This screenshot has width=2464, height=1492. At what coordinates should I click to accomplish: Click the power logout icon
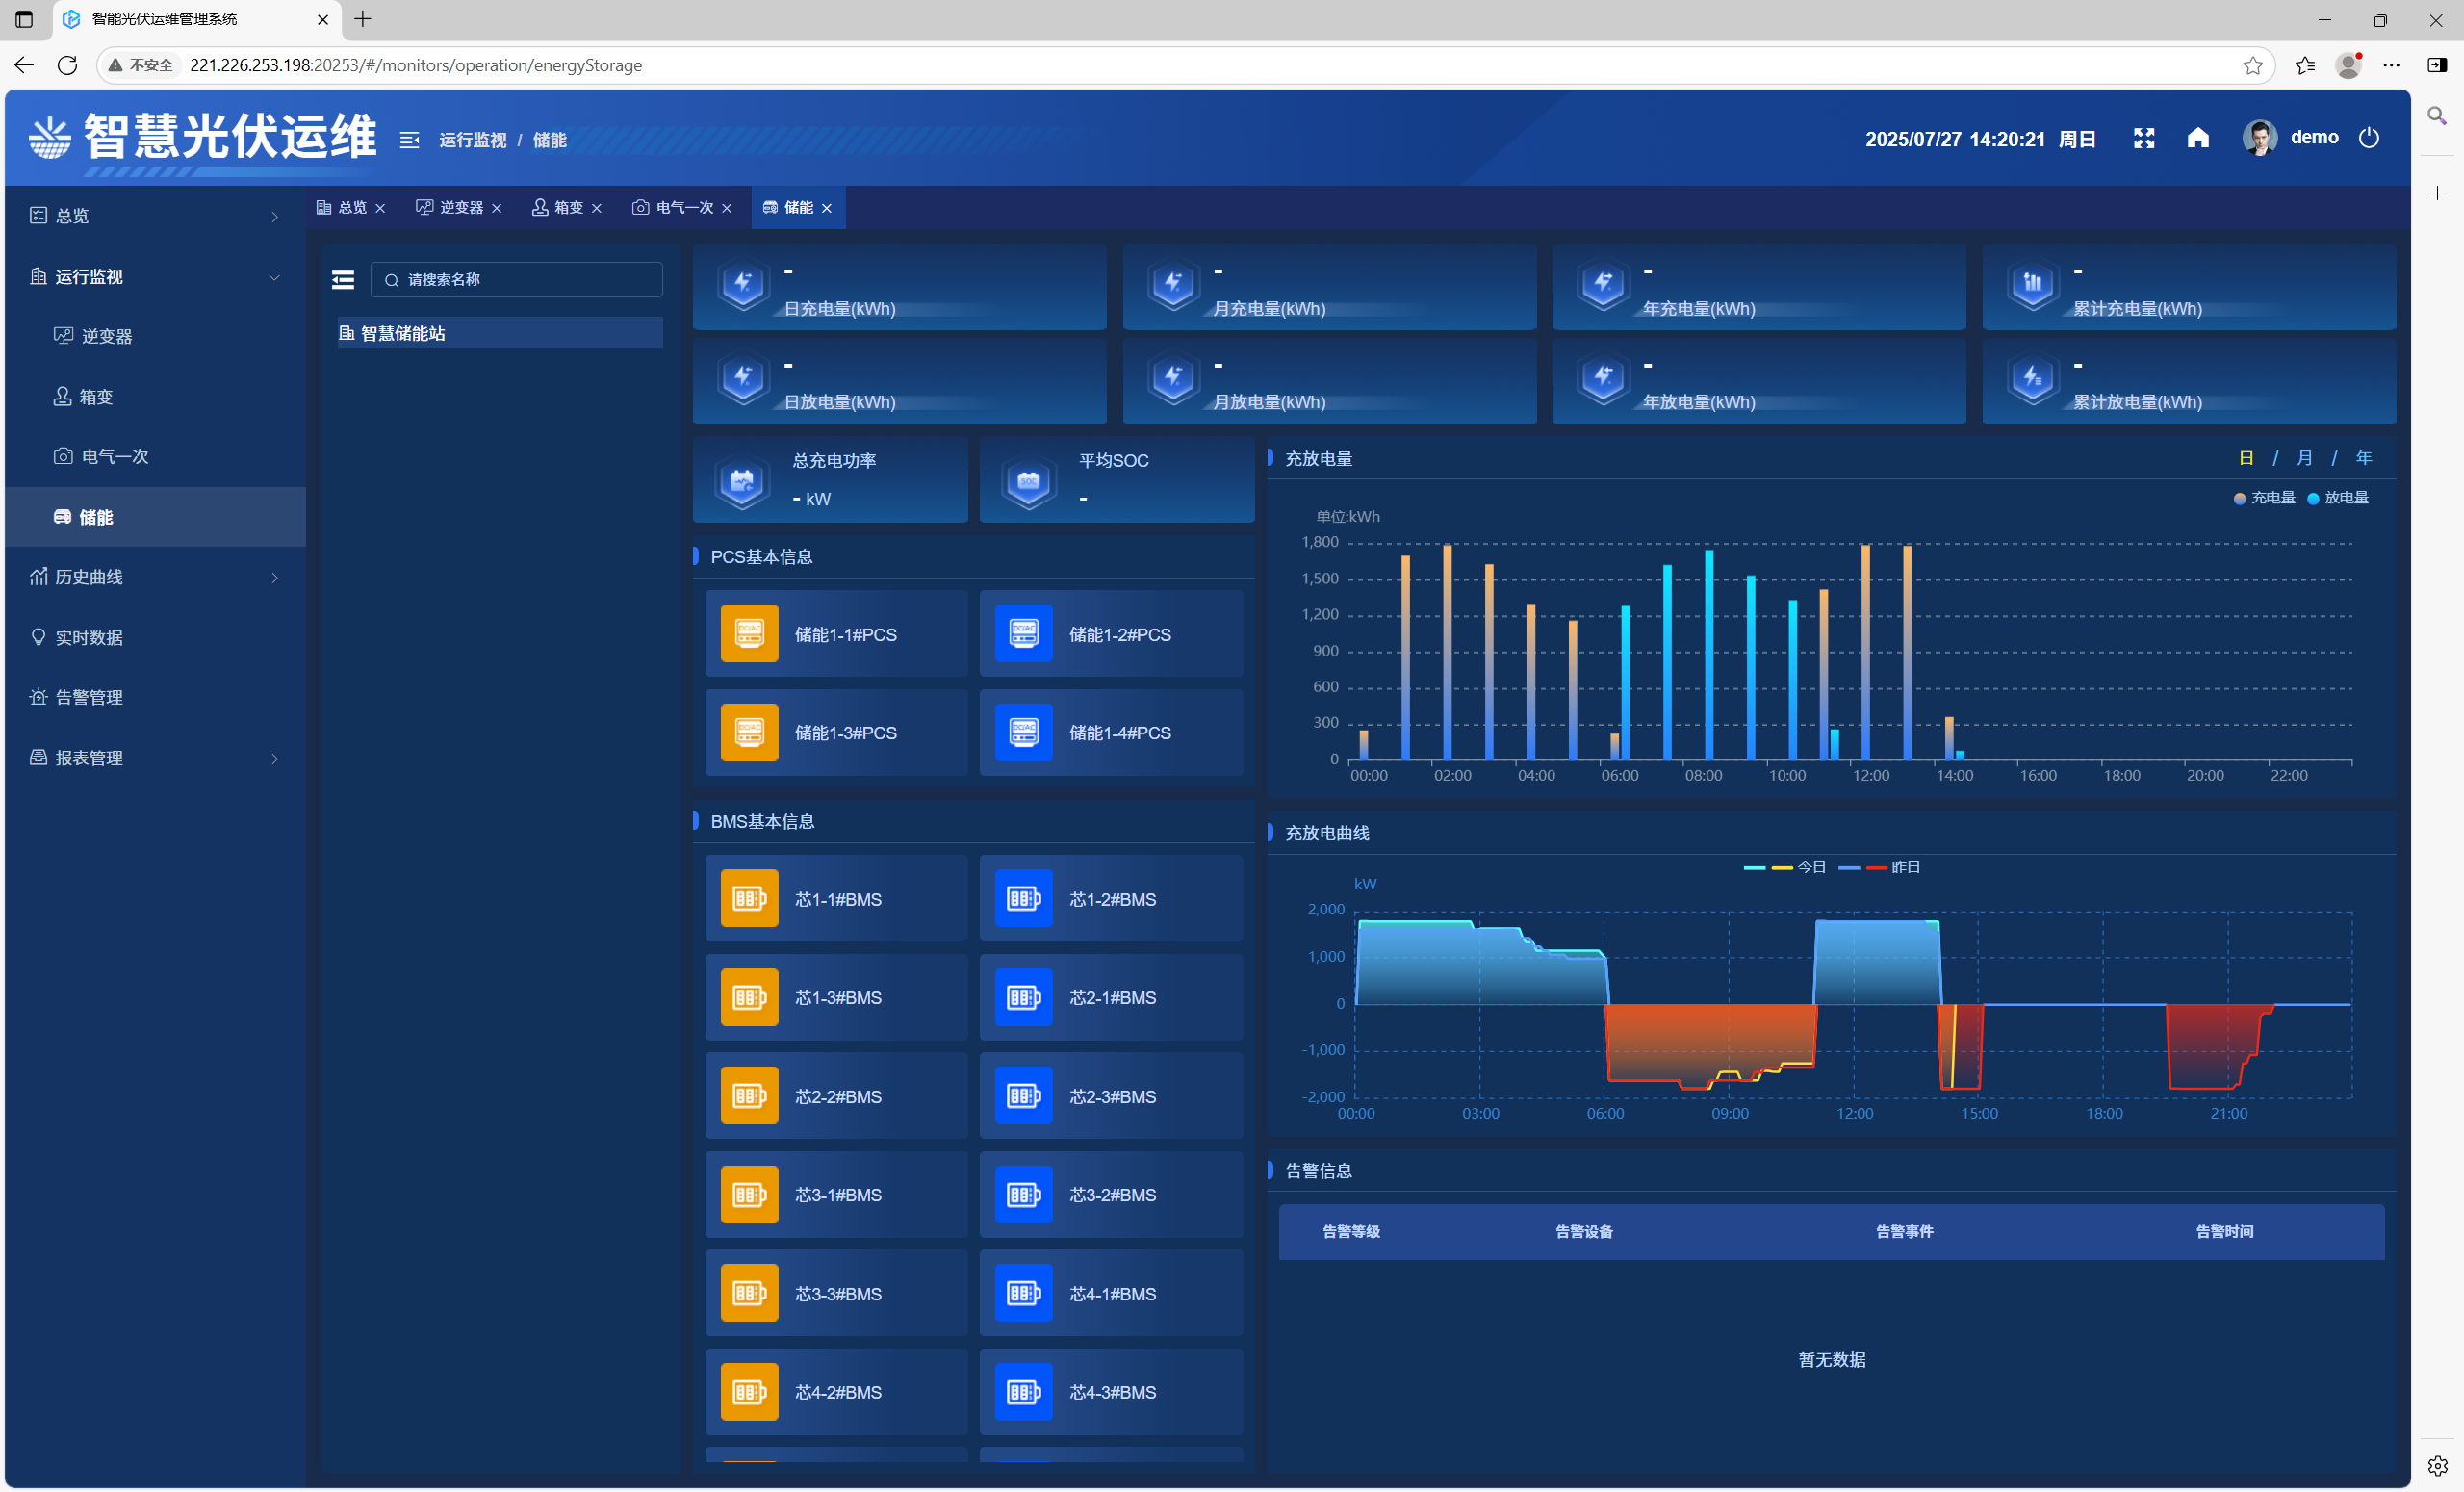(2368, 138)
